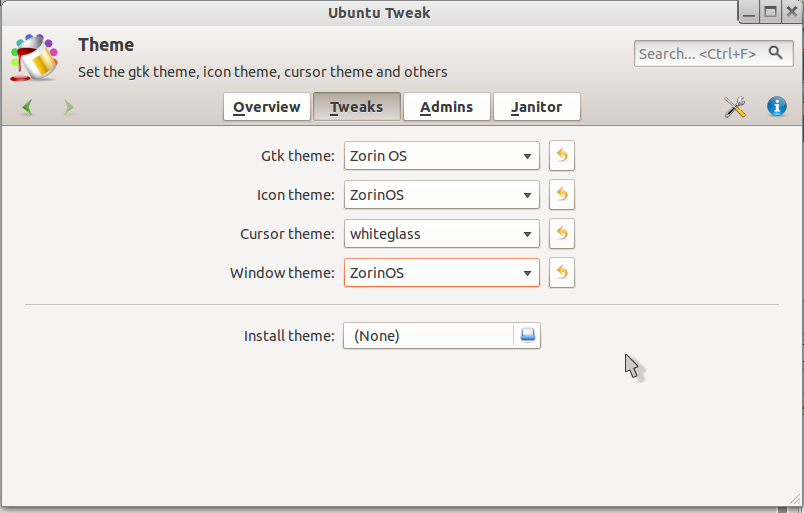This screenshot has width=804, height=513.
Task: Reset the Cursor theme to default
Action: tap(562, 234)
